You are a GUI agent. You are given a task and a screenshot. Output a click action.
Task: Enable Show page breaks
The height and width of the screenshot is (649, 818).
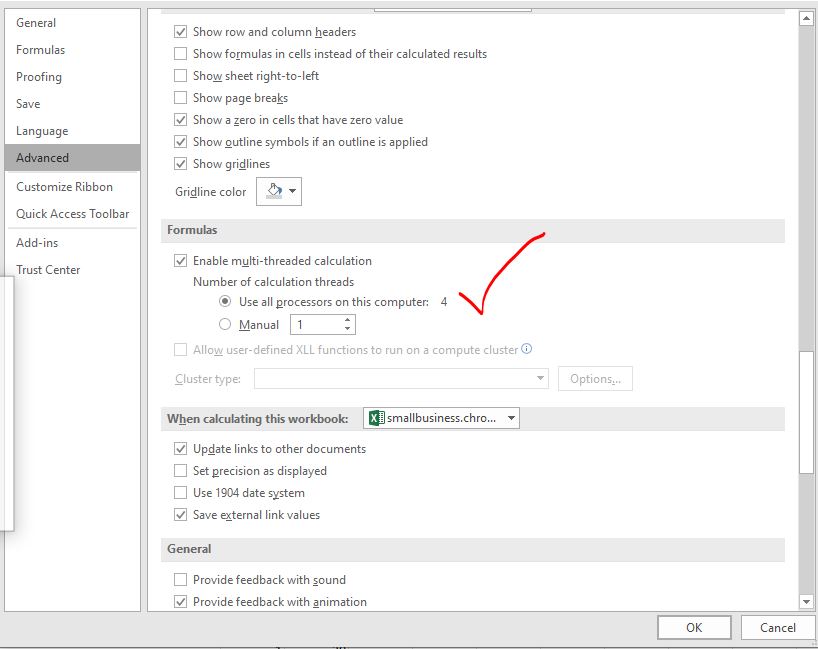click(x=181, y=98)
